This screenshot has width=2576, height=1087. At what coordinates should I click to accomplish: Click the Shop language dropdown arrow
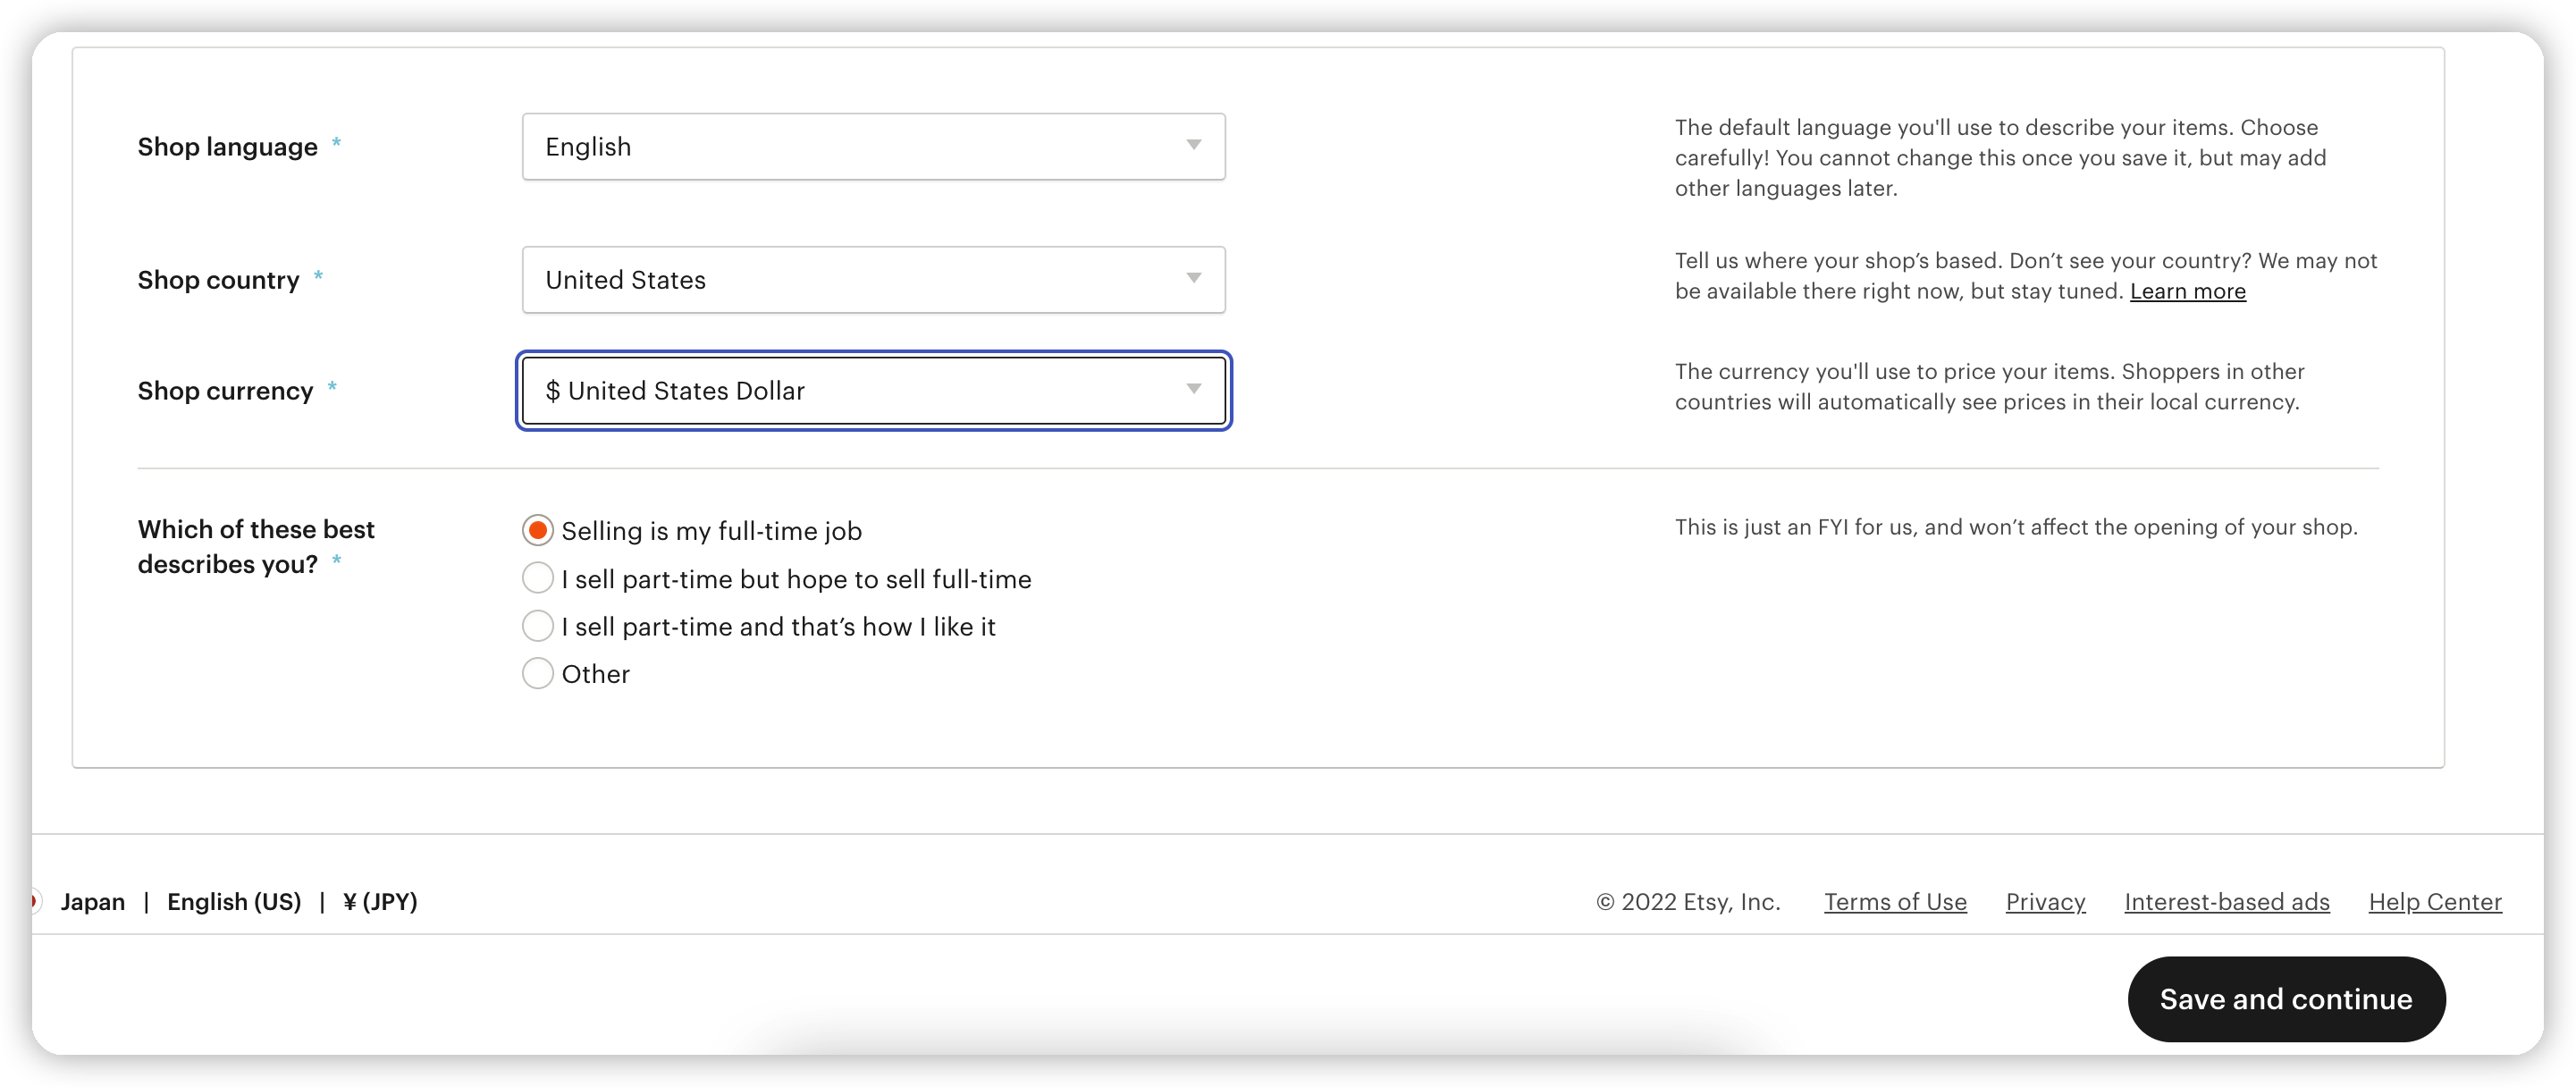coord(1193,146)
